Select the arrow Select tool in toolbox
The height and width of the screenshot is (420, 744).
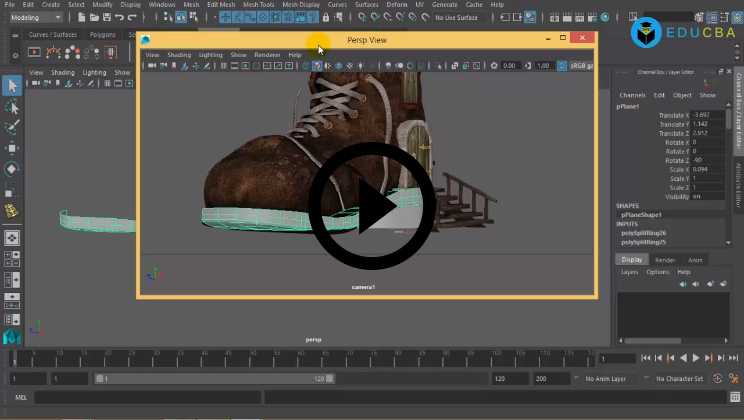[12, 85]
